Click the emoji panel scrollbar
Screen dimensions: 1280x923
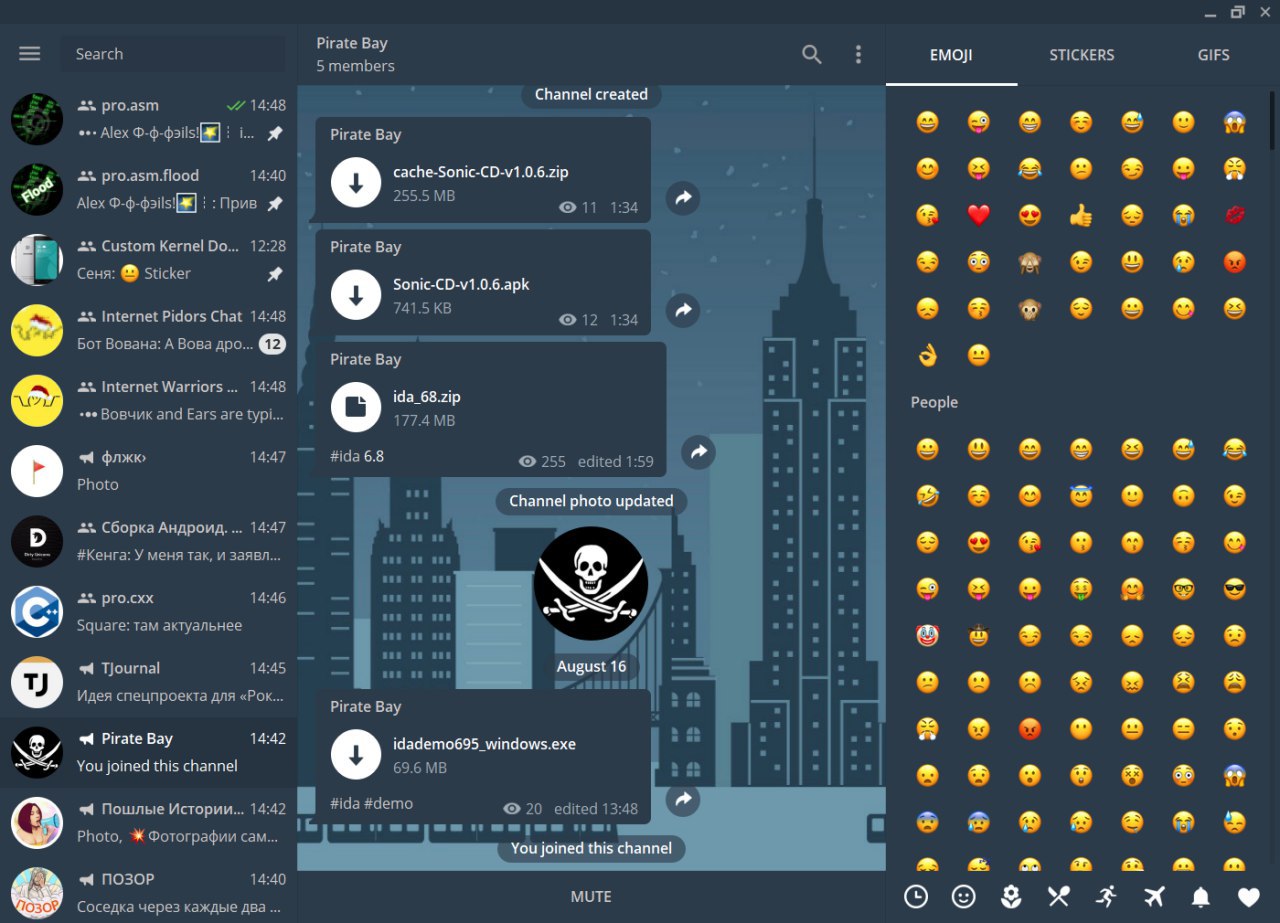tap(1273, 122)
